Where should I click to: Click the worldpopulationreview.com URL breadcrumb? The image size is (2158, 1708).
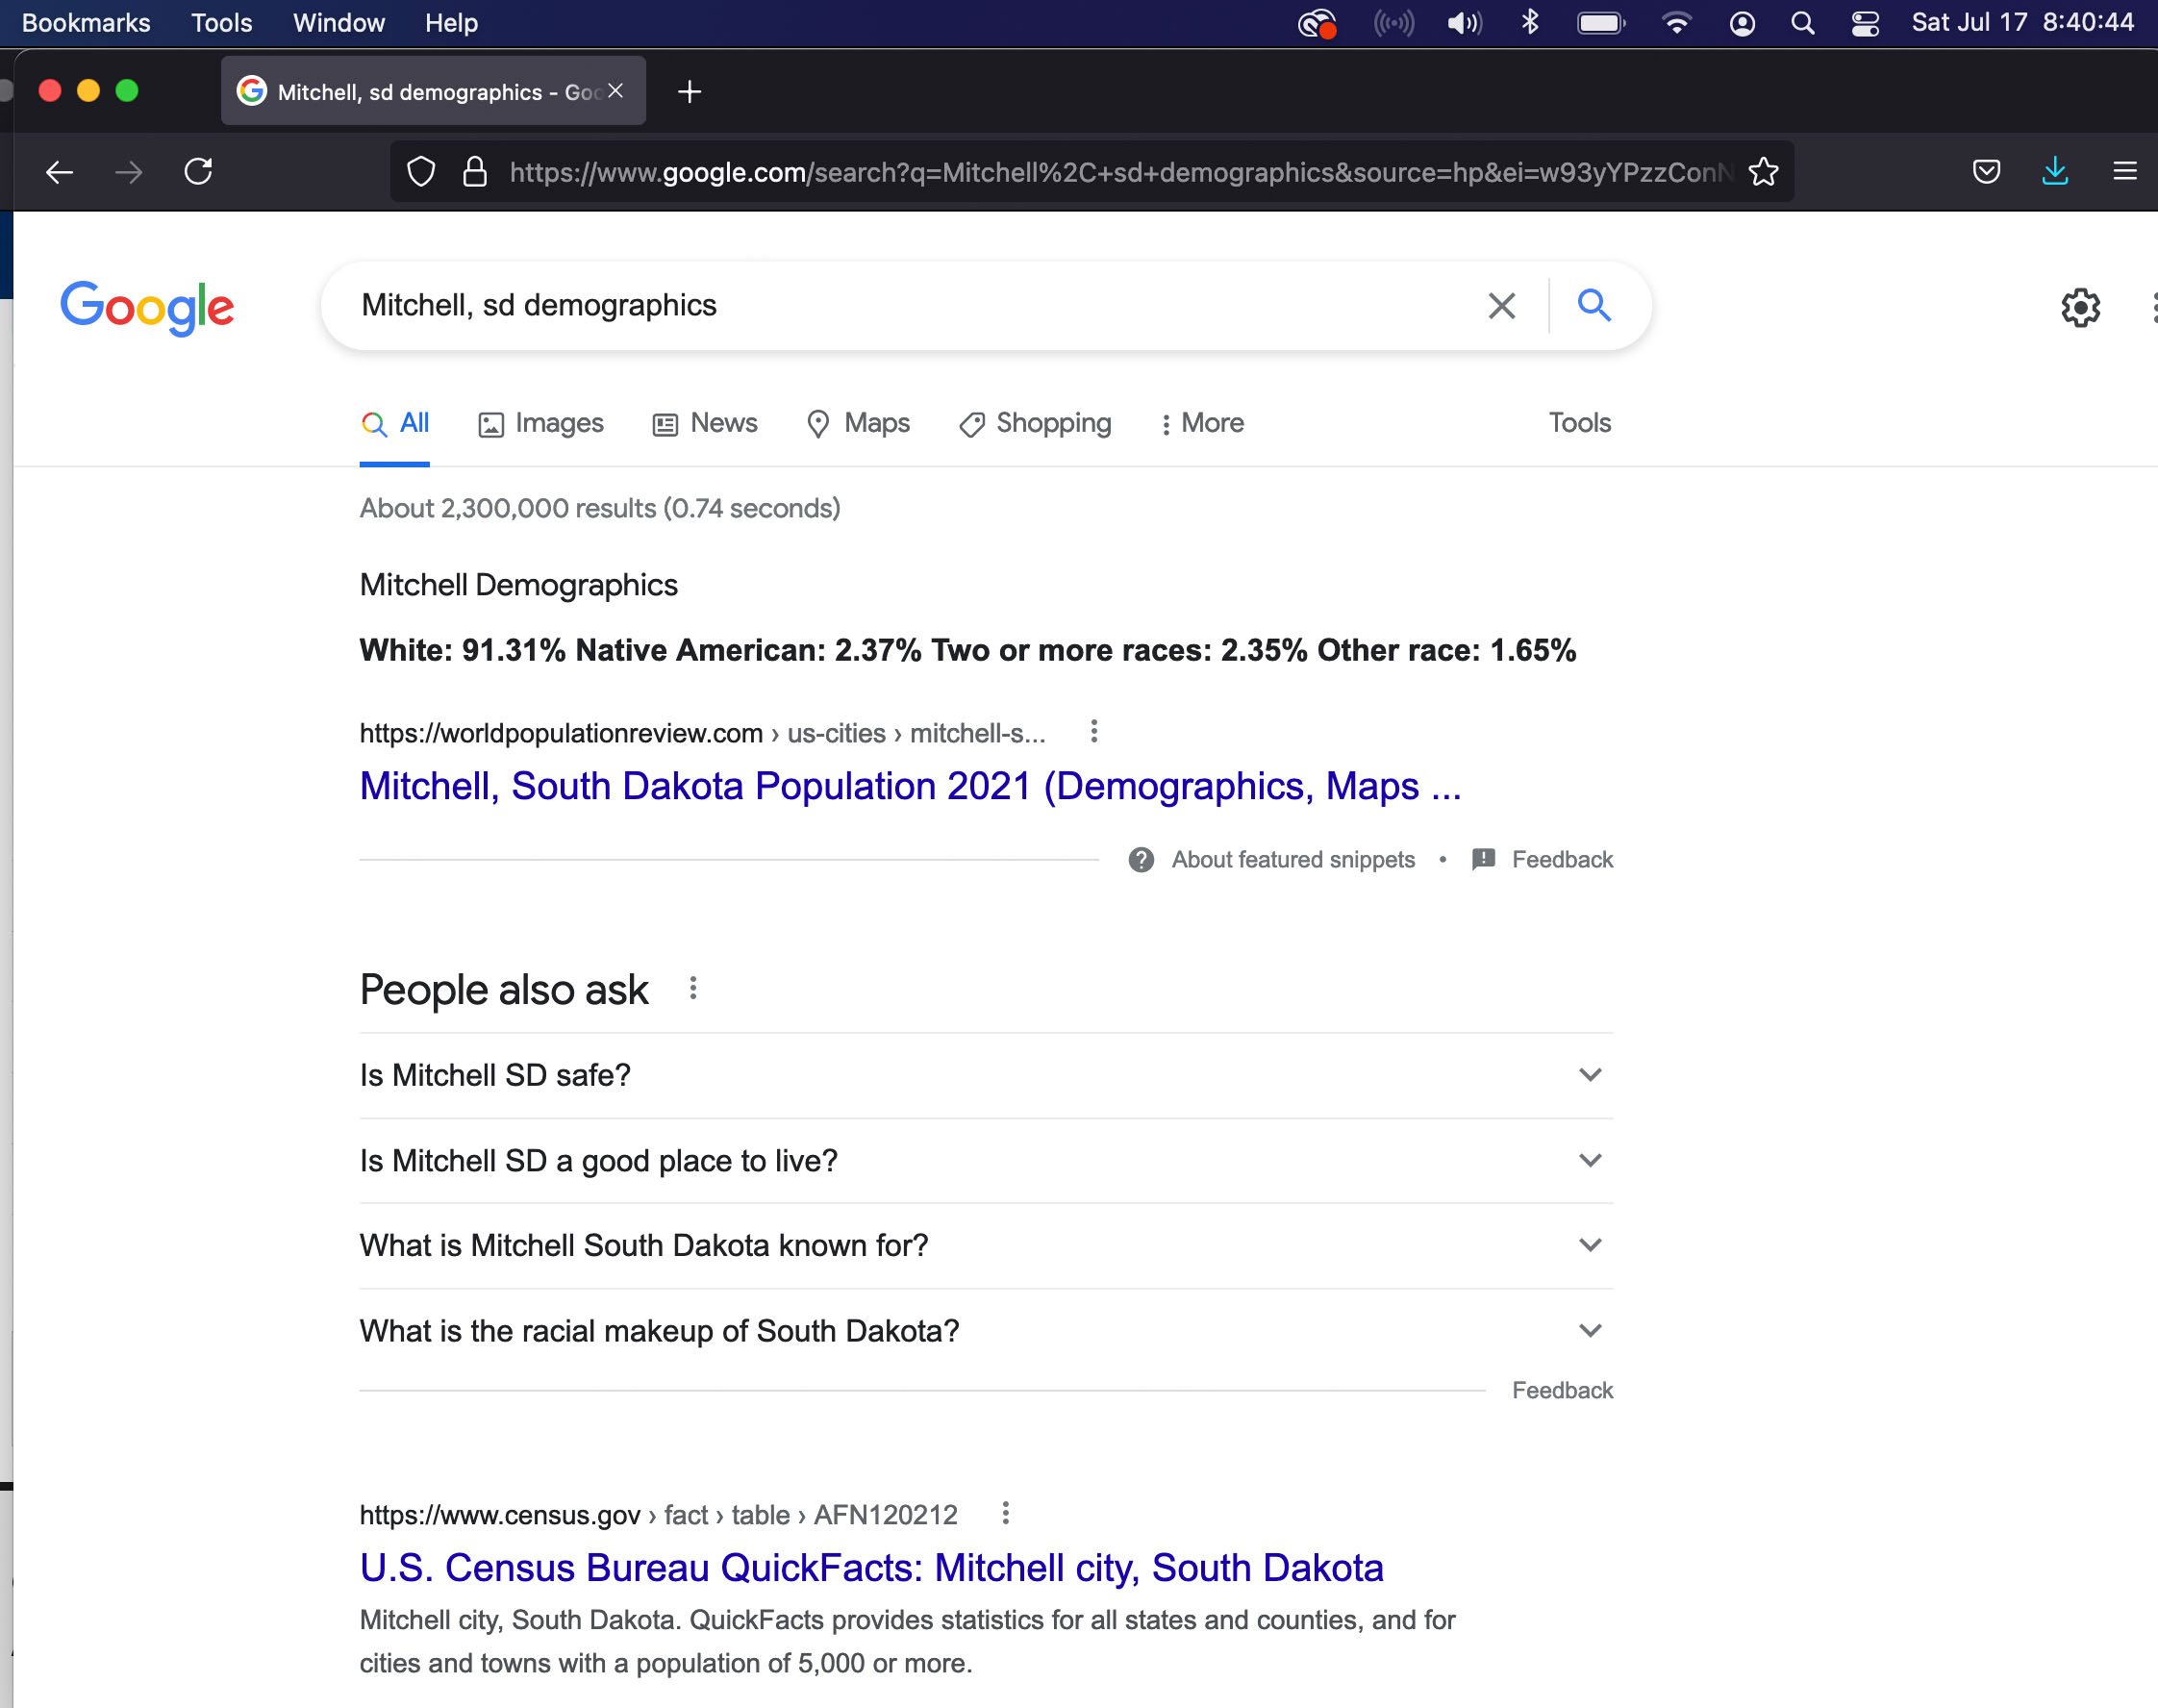[x=702, y=733]
